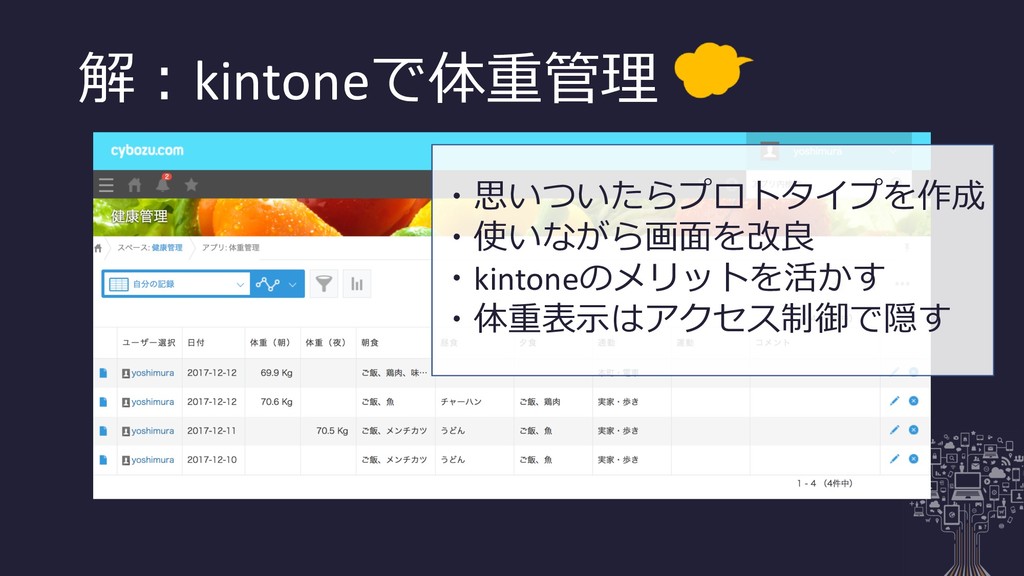
Task: Click the yoshimura link in the 70.6 Kg row
Action: (152, 402)
